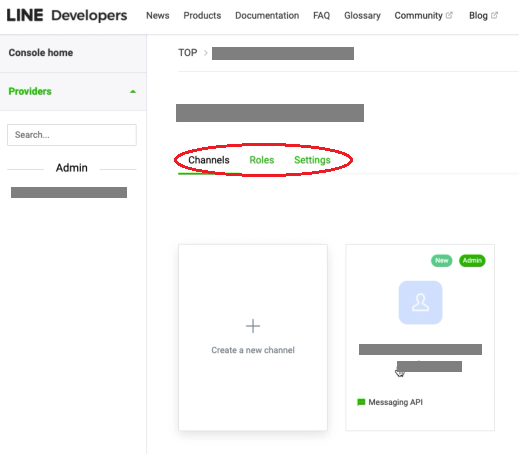The image size is (519, 454).
Task: Open the Products menu item
Action: pos(202,16)
